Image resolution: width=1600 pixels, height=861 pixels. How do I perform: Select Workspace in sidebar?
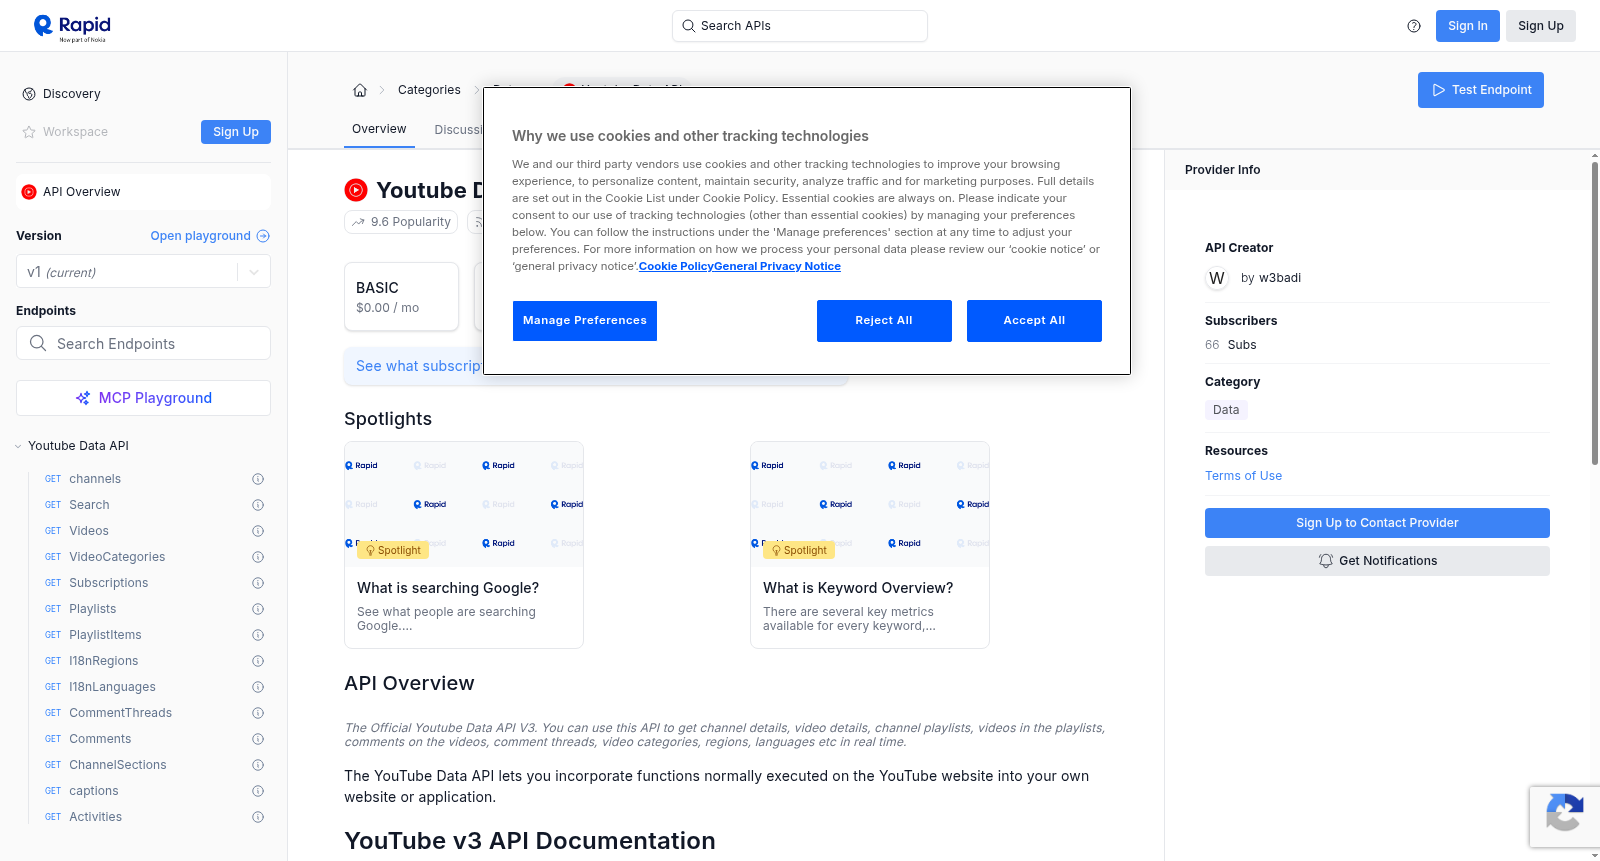click(x=75, y=132)
